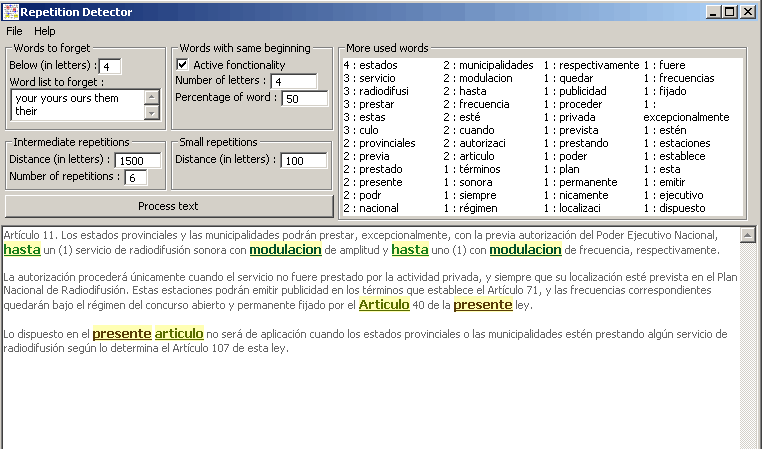Select '2 : modulacion' in the word list
Screen dimensions: 762x449
[x=478, y=78]
